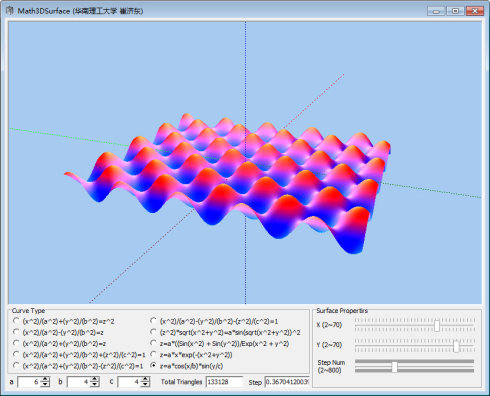
Task: Increase parameter c with up arrow
Action: (145, 379)
